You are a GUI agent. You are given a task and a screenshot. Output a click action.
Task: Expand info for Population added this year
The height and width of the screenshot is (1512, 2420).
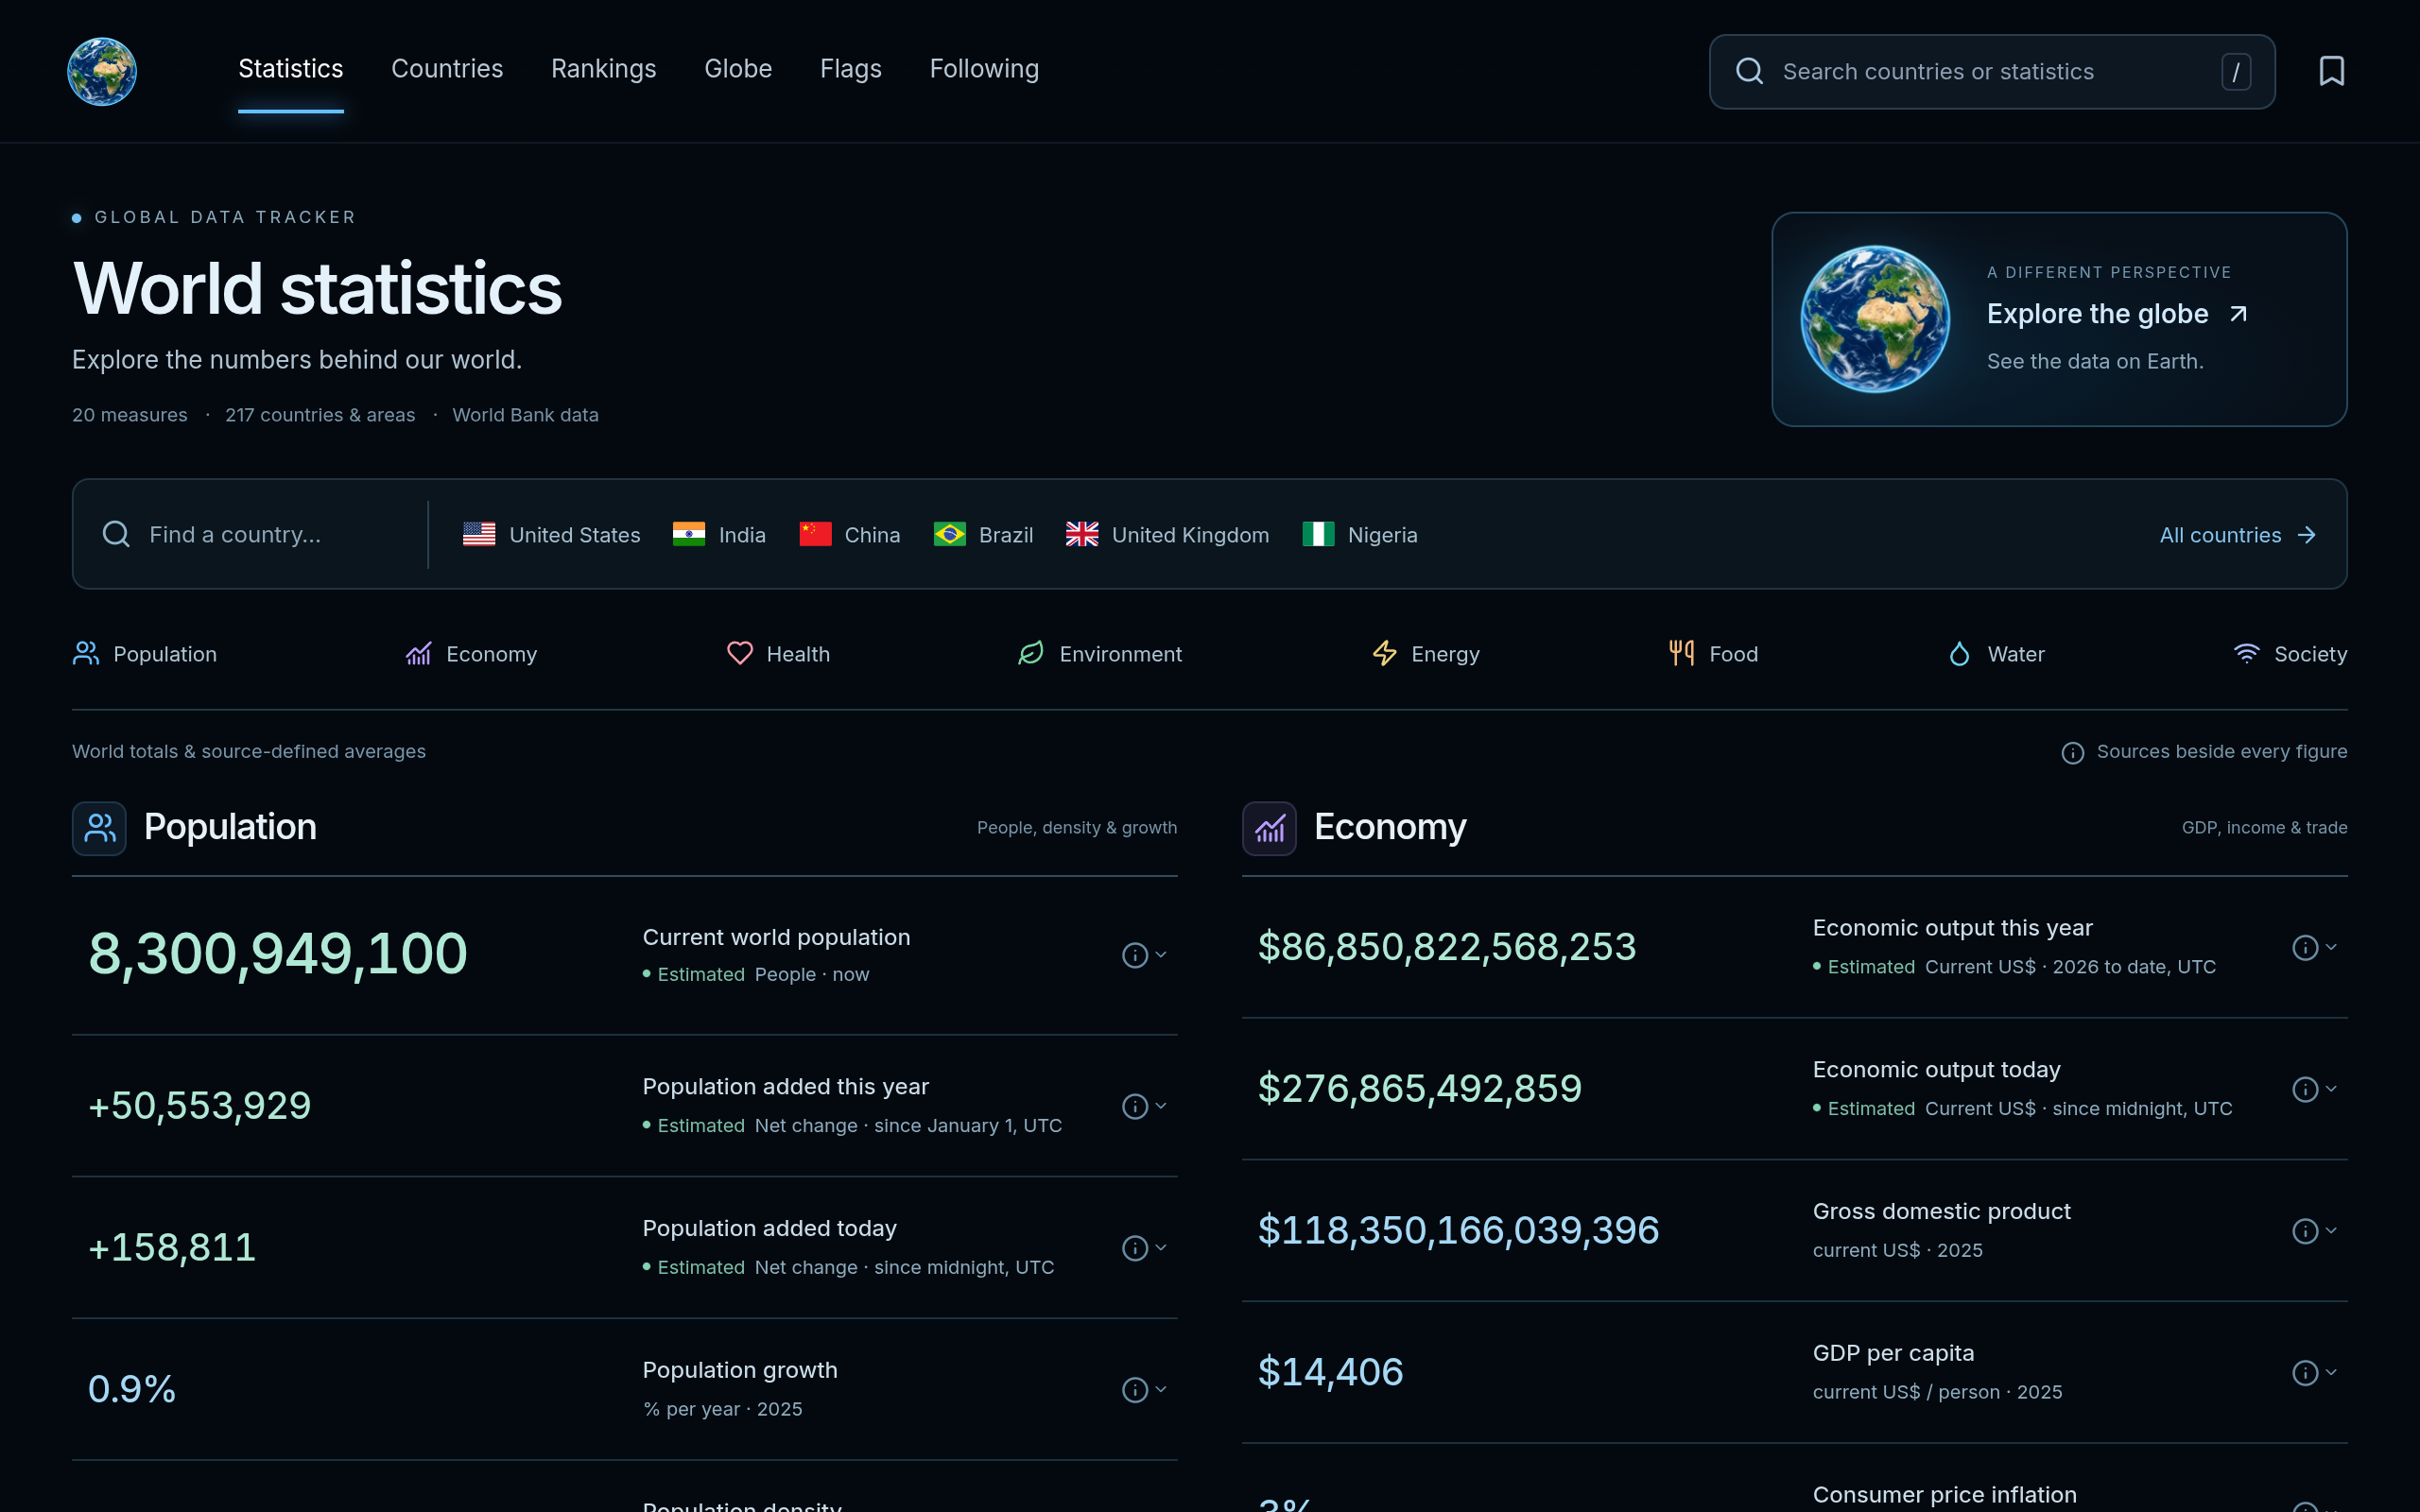coord(1144,1106)
